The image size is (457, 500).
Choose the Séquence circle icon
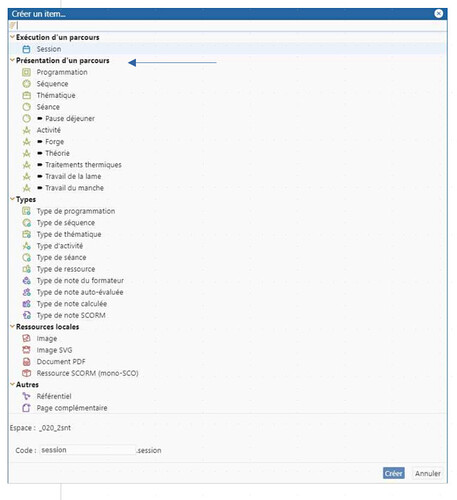[26, 84]
